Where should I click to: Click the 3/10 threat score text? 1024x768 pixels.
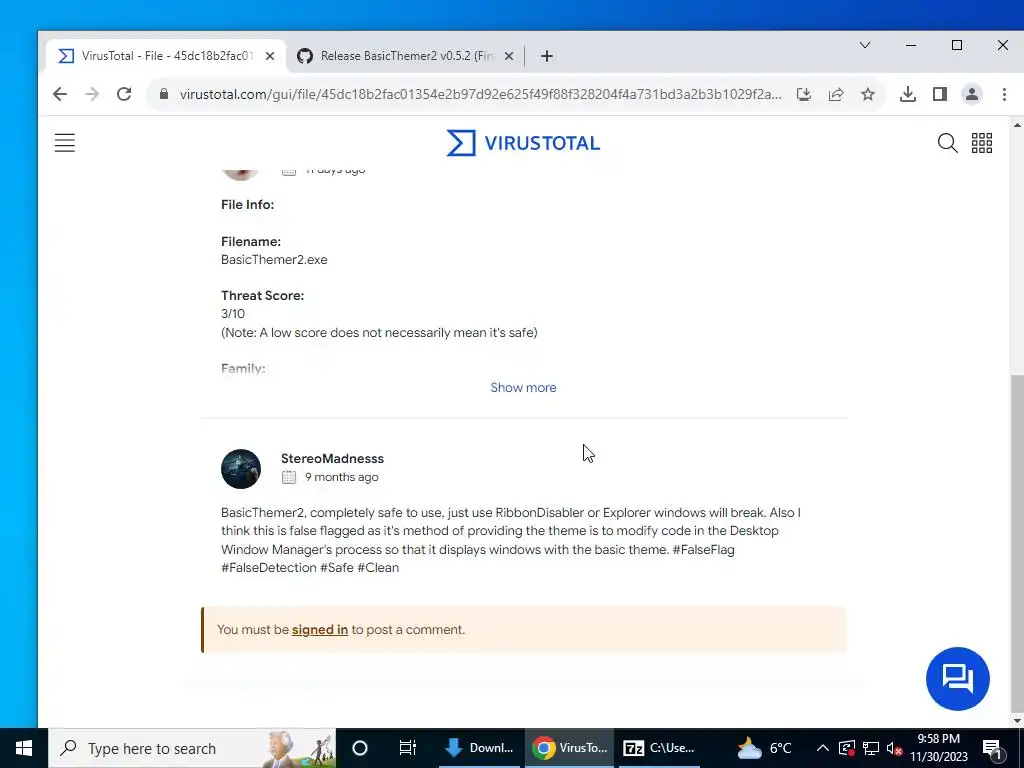tap(233, 313)
